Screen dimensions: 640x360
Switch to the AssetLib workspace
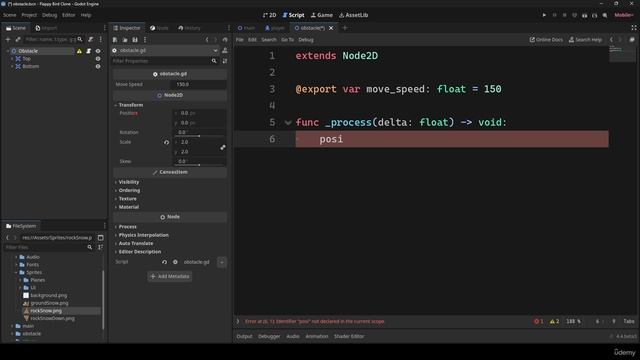(353, 15)
